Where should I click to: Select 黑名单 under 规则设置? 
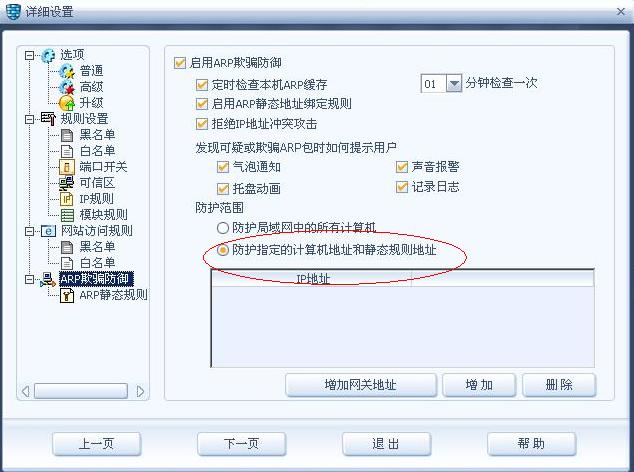97,135
